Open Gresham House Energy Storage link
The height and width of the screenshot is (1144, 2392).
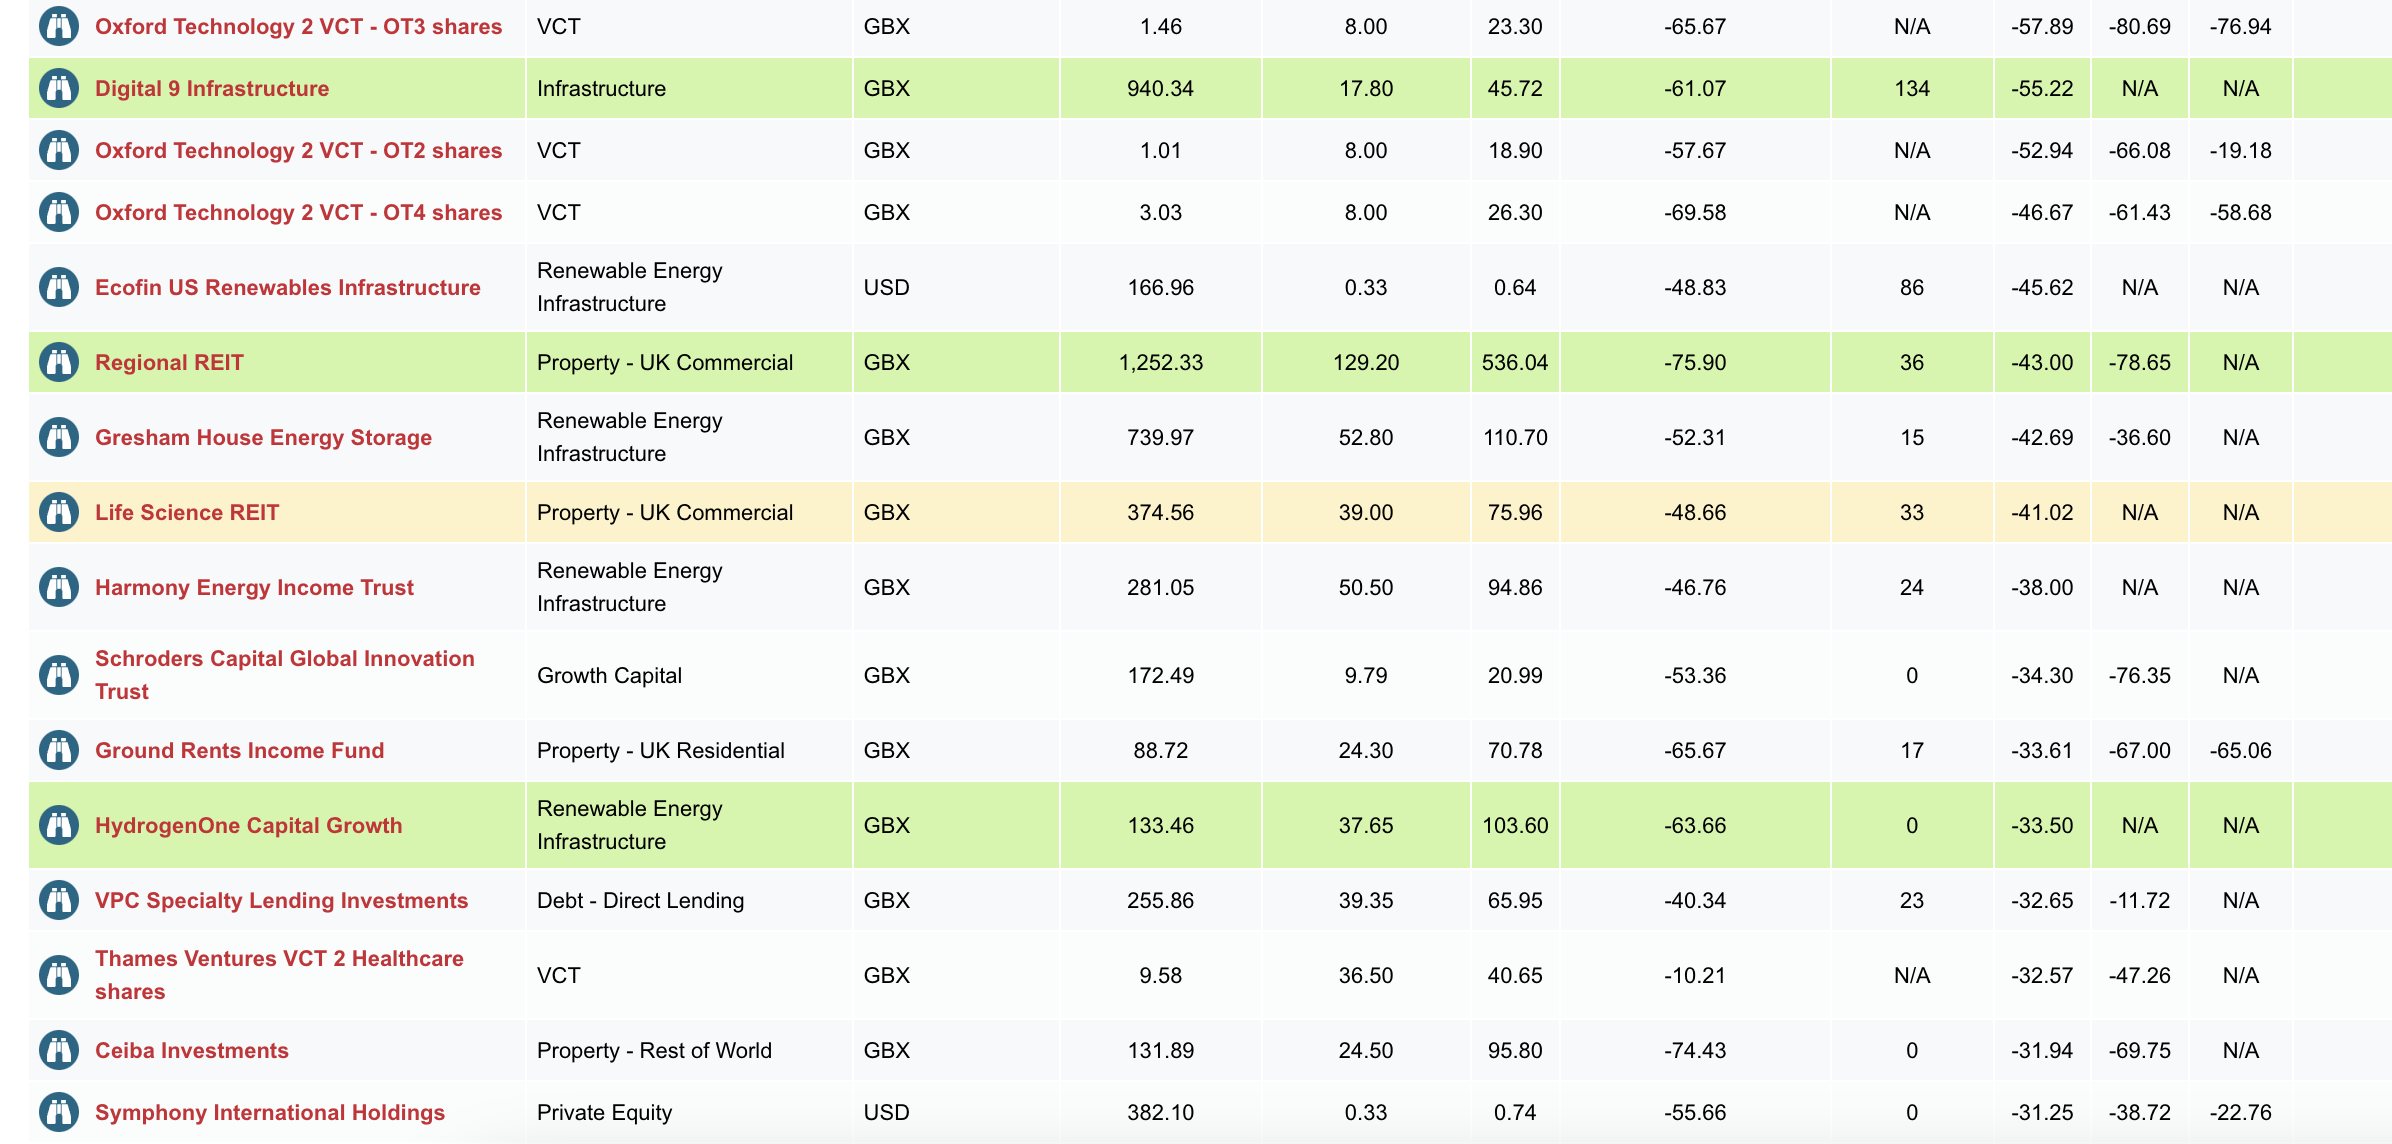(263, 437)
